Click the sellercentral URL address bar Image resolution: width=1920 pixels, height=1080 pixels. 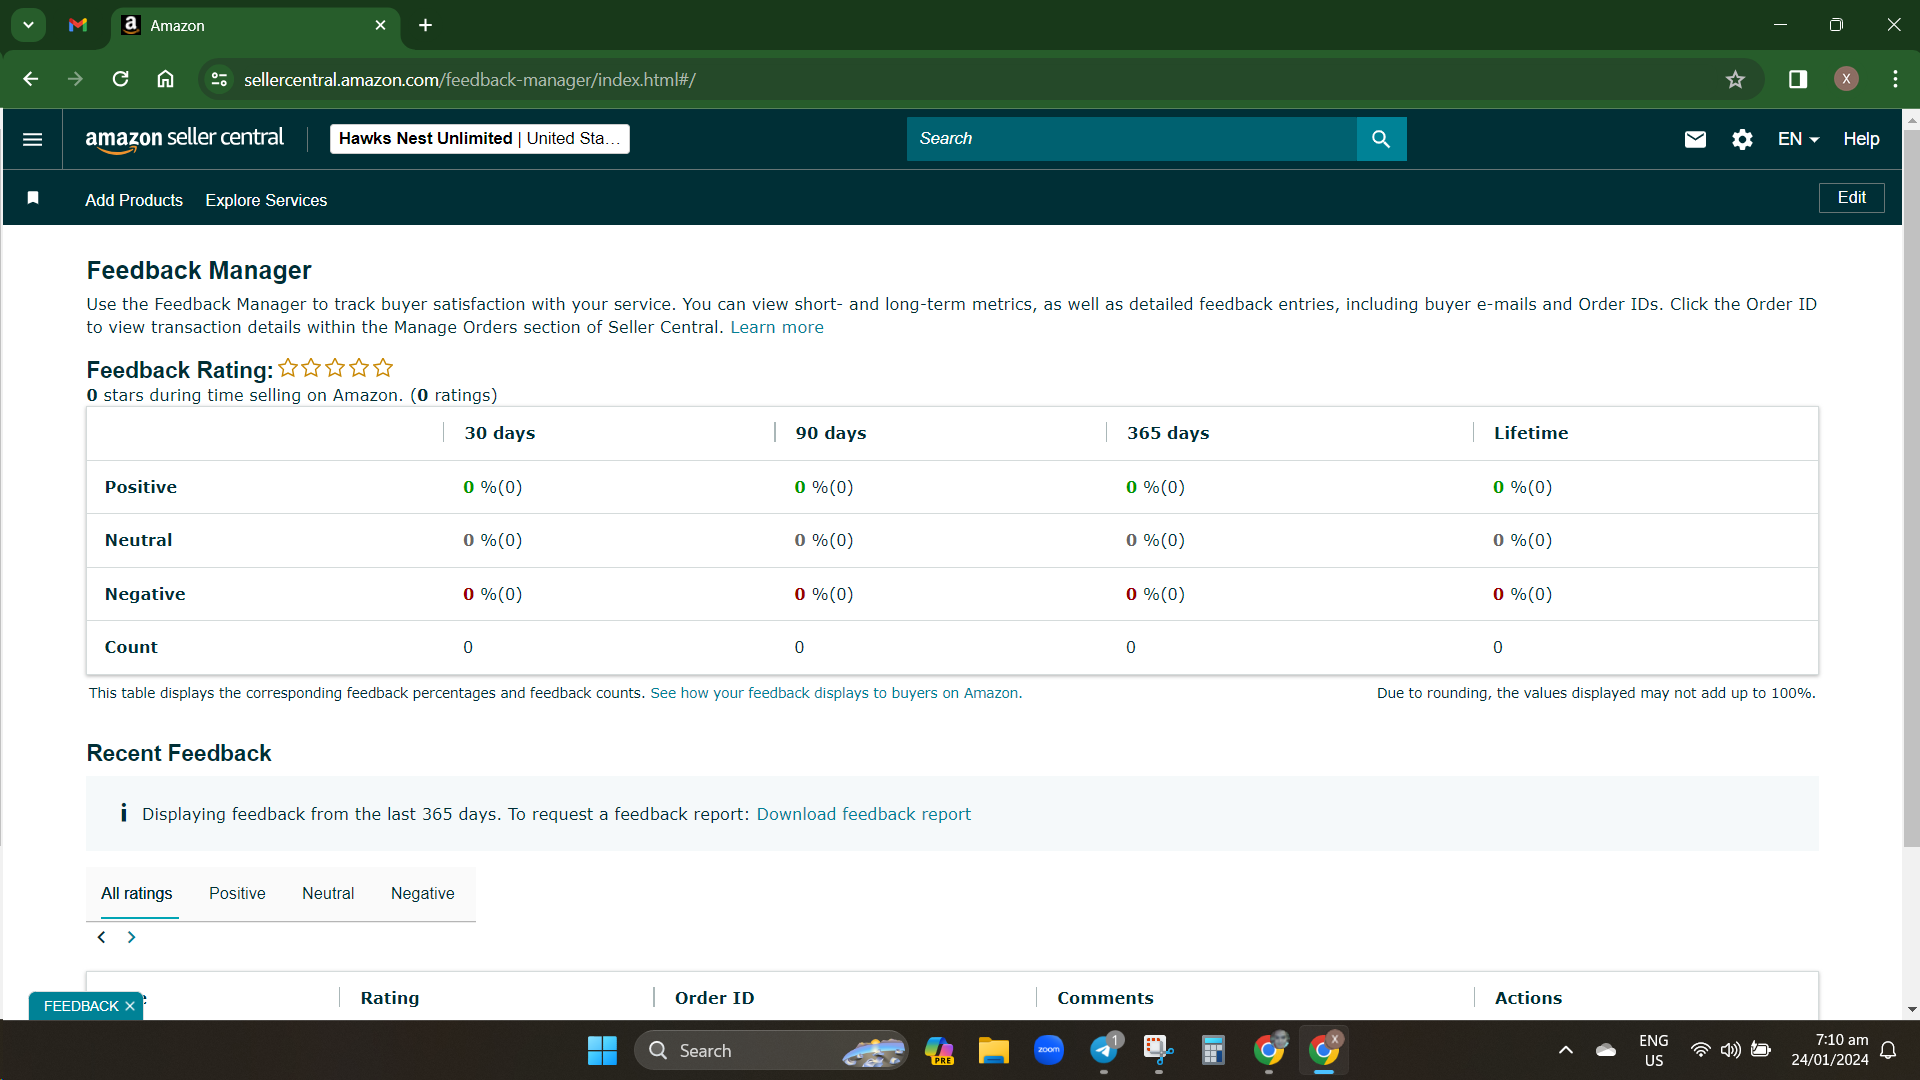[x=470, y=80]
